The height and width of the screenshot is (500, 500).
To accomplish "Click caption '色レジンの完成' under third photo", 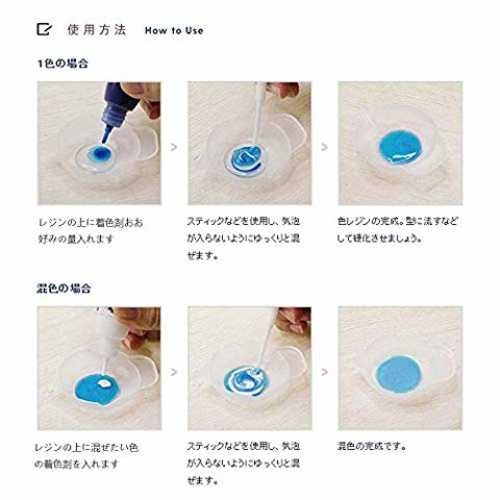I will pos(397,230).
